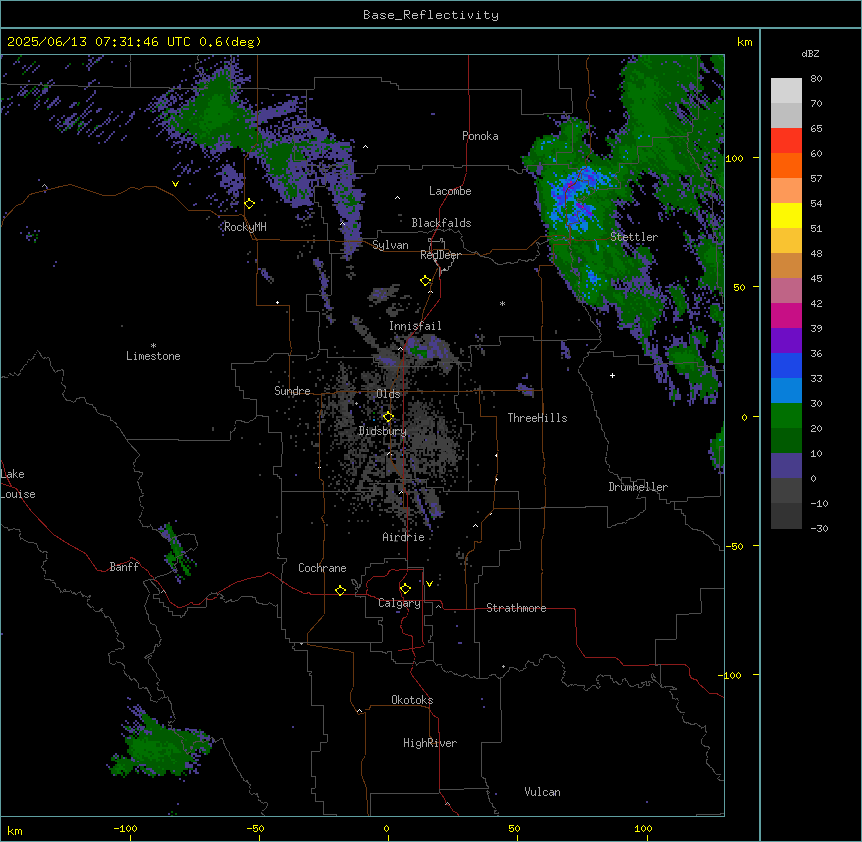Screen dimensions: 862x842
Task: Click the Airdrie label
Action: click(x=404, y=537)
